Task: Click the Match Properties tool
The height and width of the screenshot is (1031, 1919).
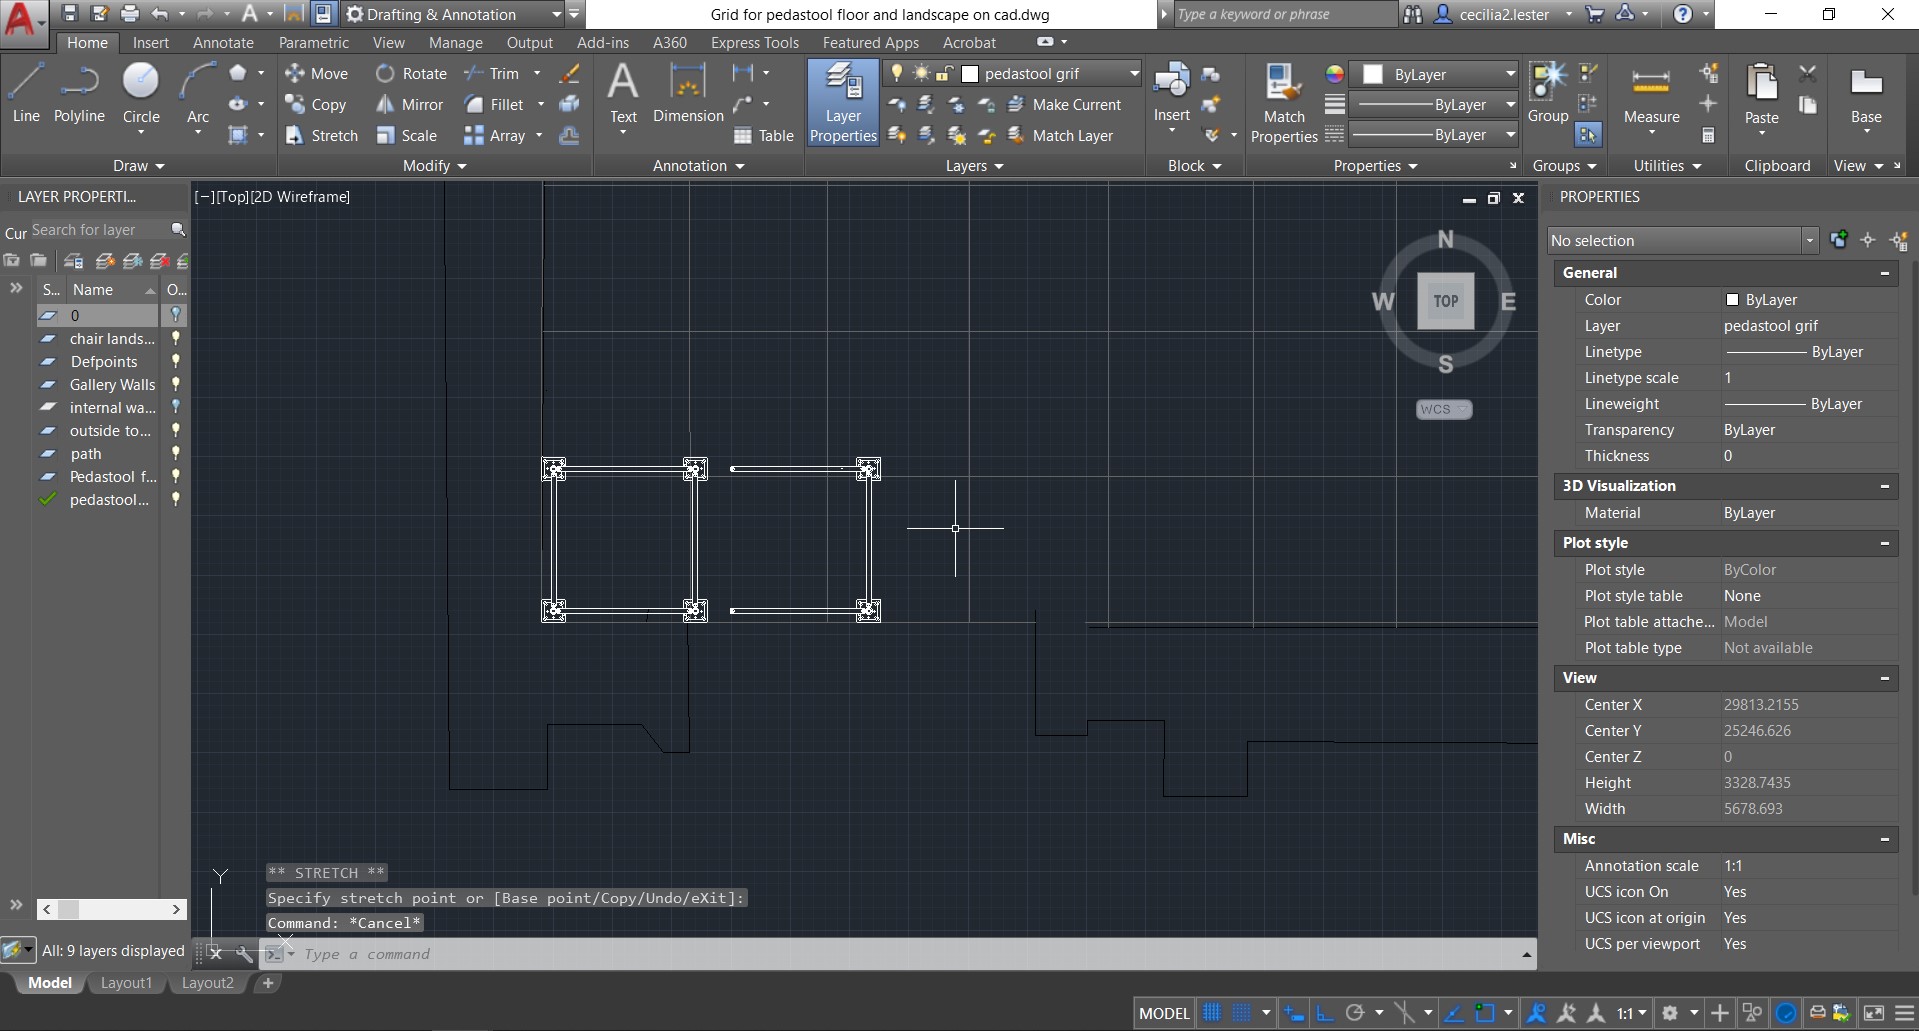Action: pyautogui.click(x=1284, y=102)
